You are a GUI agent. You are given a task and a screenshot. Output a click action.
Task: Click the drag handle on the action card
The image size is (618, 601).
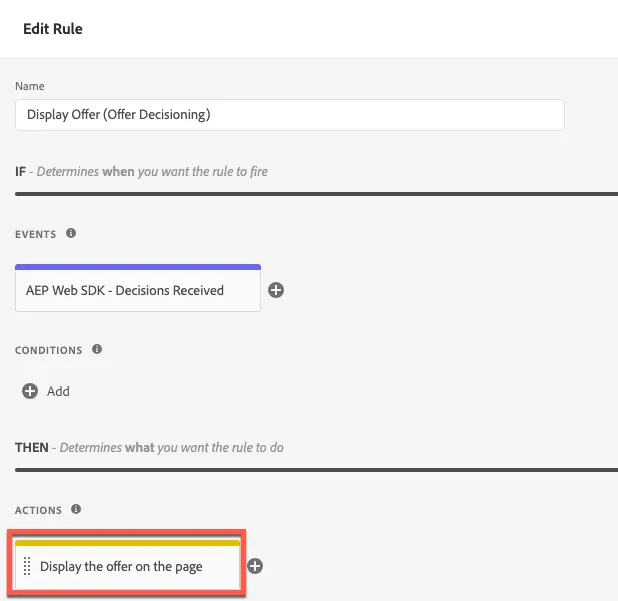click(27, 566)
